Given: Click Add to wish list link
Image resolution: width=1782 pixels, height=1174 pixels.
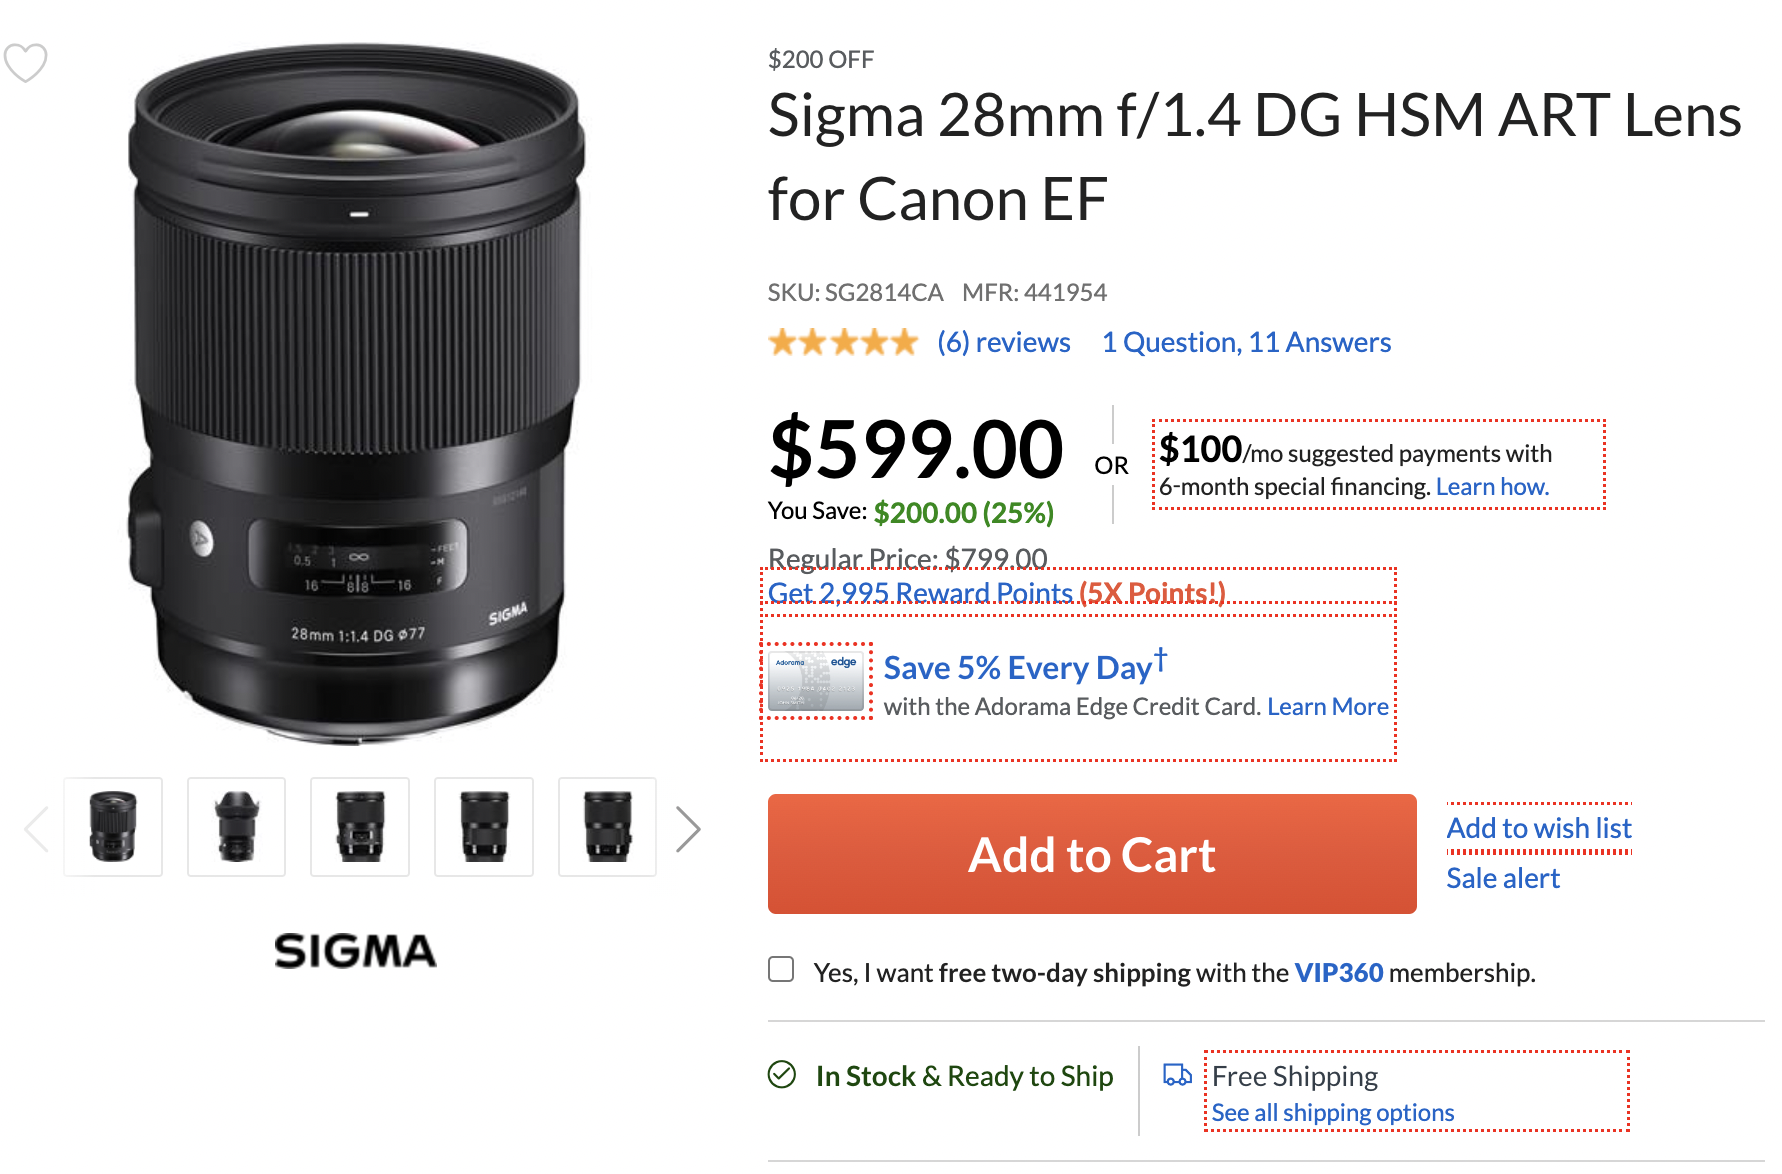Looking at the screenshot, I should click(1538, 828).
